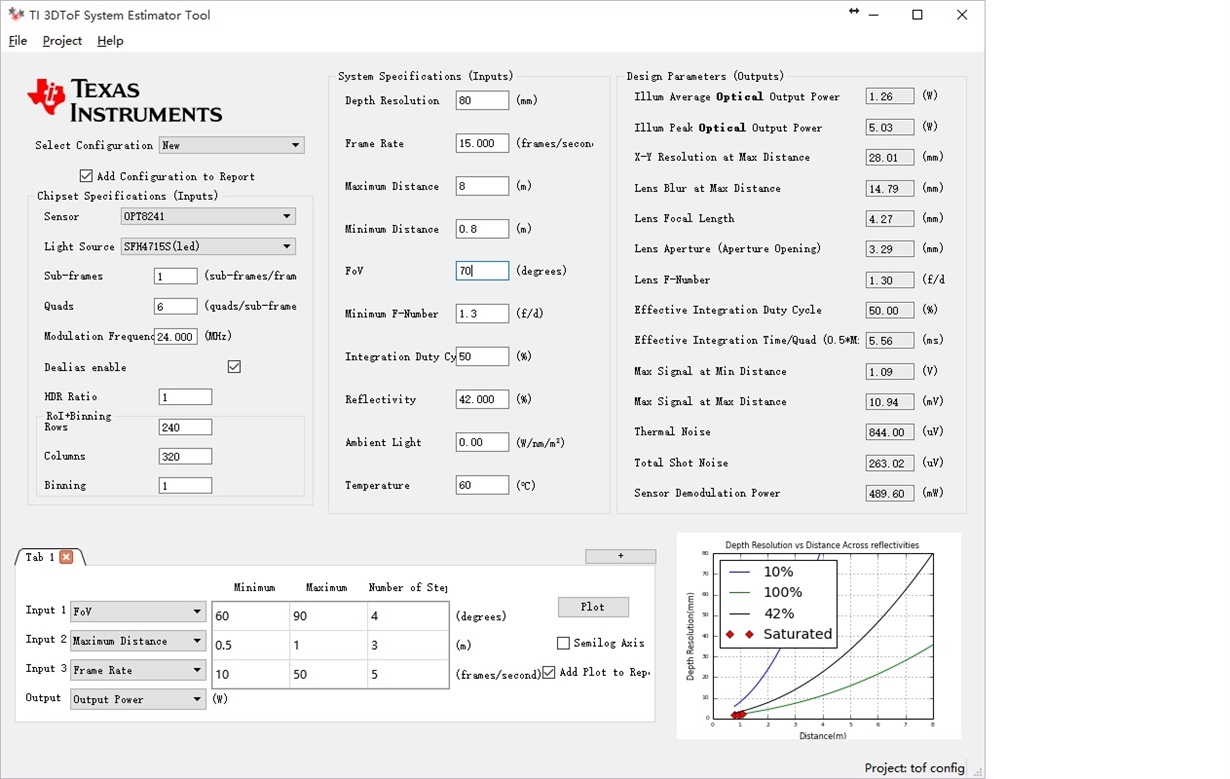
Task: Toggle Add Plot to Report checkbox
Action: tap(549, 672)
